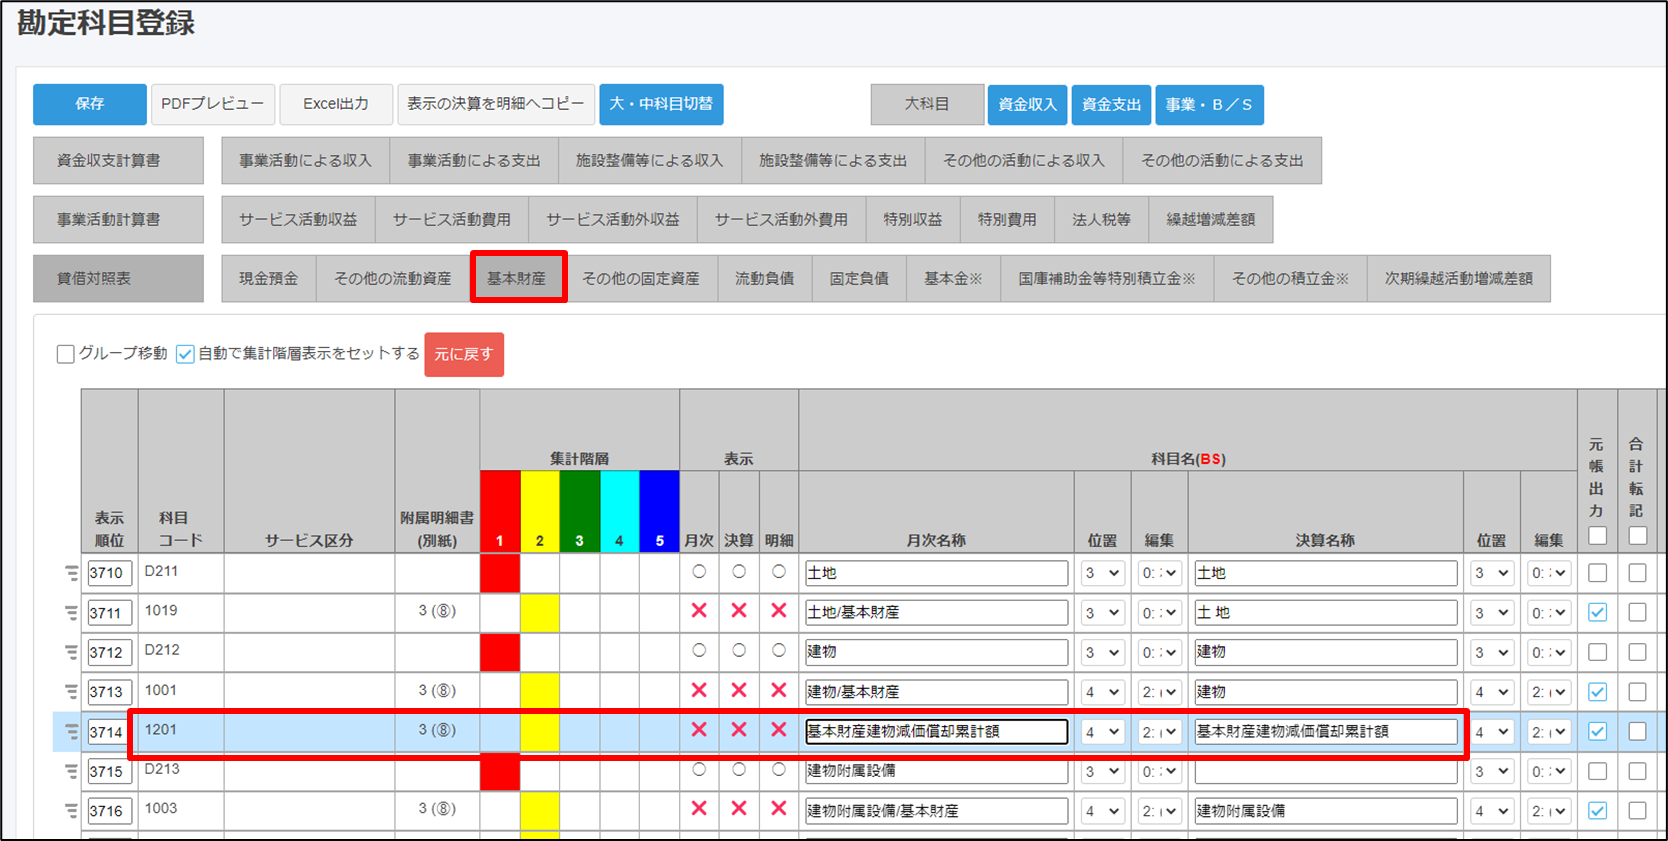This screenshot has height=841, width=1668.
Task: Toggle the 合計転記 header checkbox
Action: (1637, 536)
